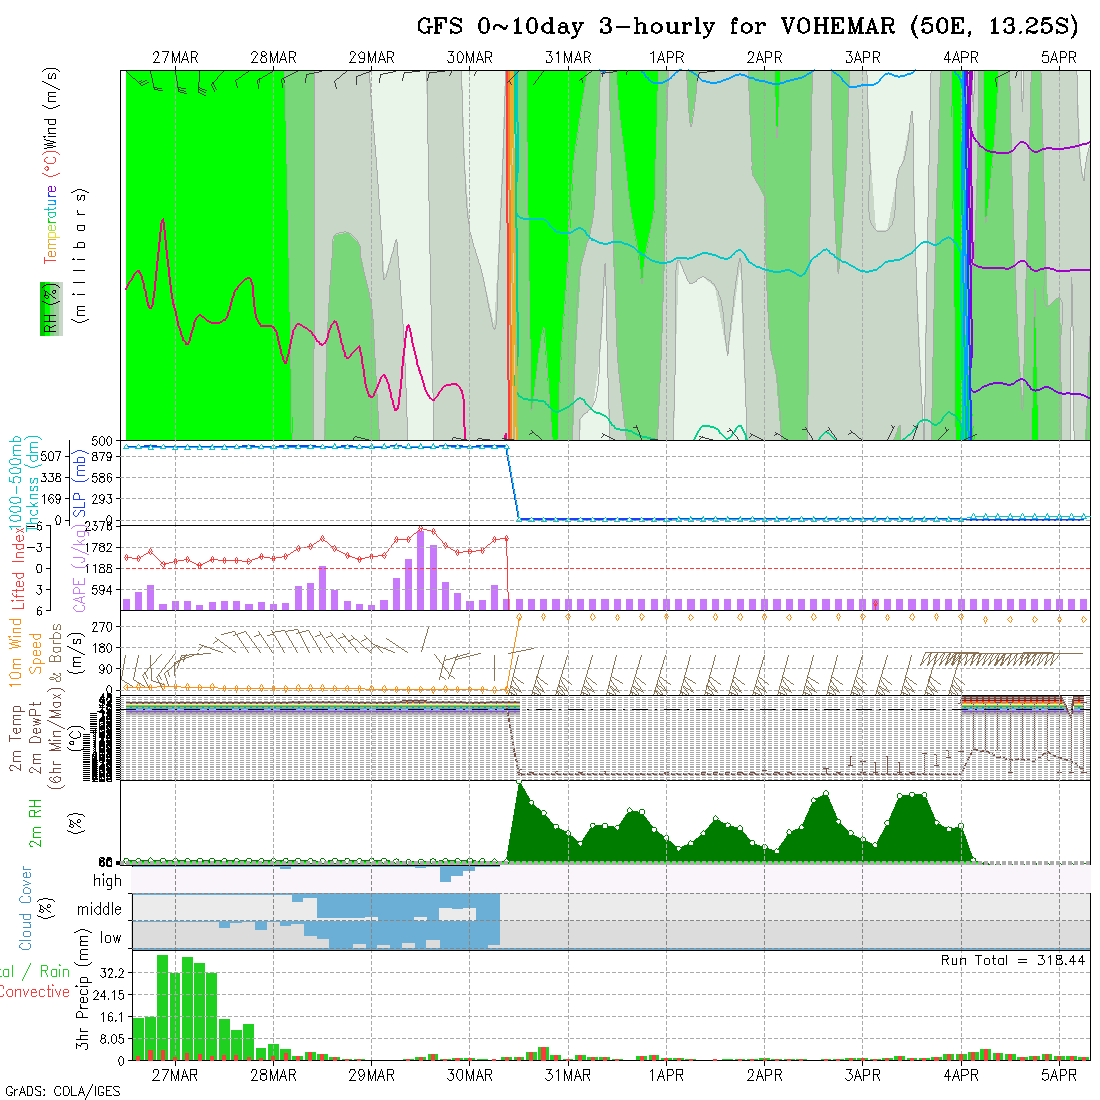The height and width of the screenshot is (1100, 1100).
Task: Click the blue Cloud Cover axis label
Action: (x=26, y=908)
